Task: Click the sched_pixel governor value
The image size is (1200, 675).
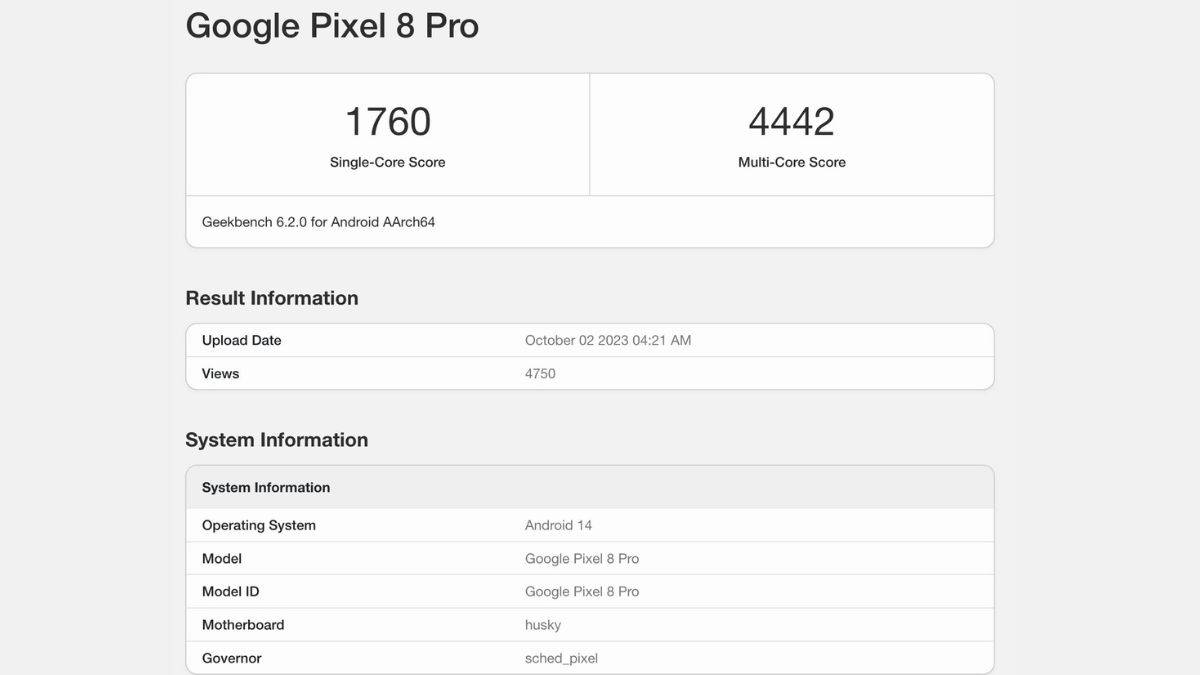Action: click(x=561, y=658)
